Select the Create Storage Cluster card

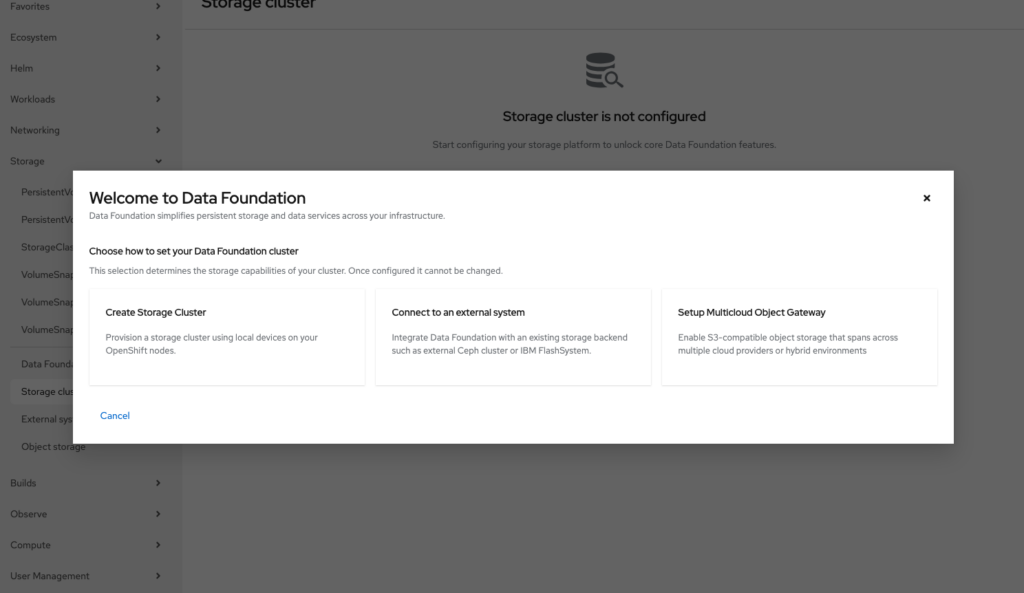(227, 337)
